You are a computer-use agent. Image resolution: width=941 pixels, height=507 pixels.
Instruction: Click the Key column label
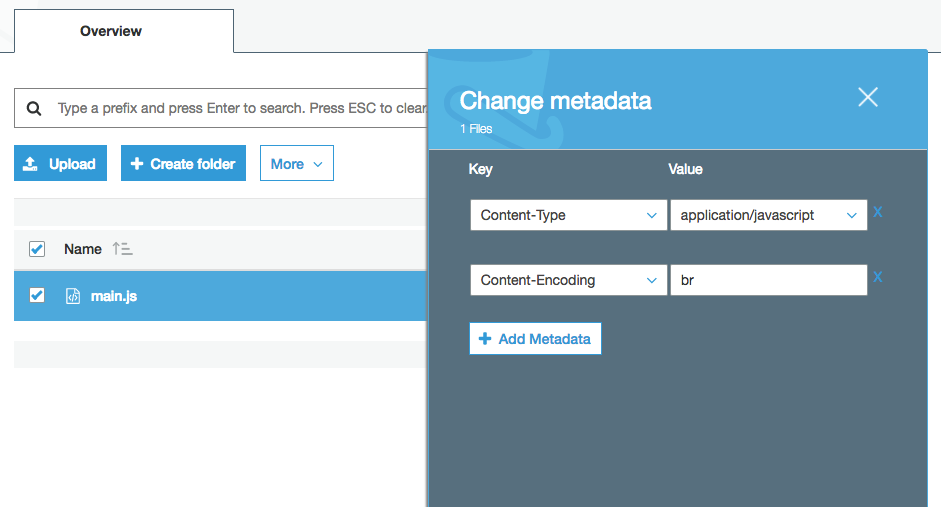tap(480, 169)
